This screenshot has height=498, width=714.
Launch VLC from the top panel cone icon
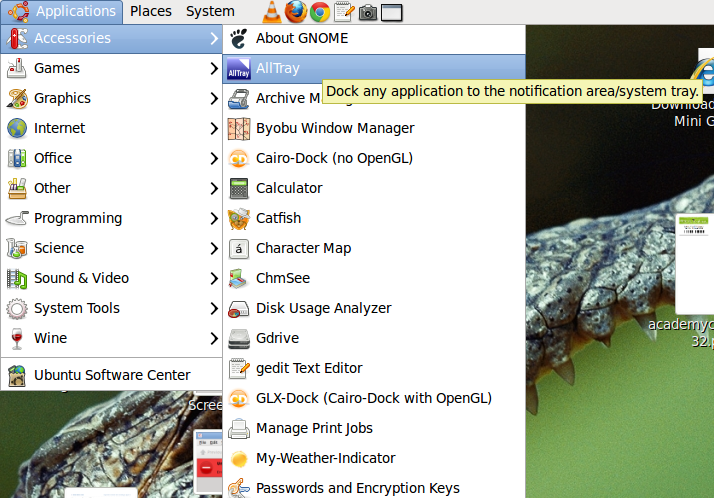[272, 12]
